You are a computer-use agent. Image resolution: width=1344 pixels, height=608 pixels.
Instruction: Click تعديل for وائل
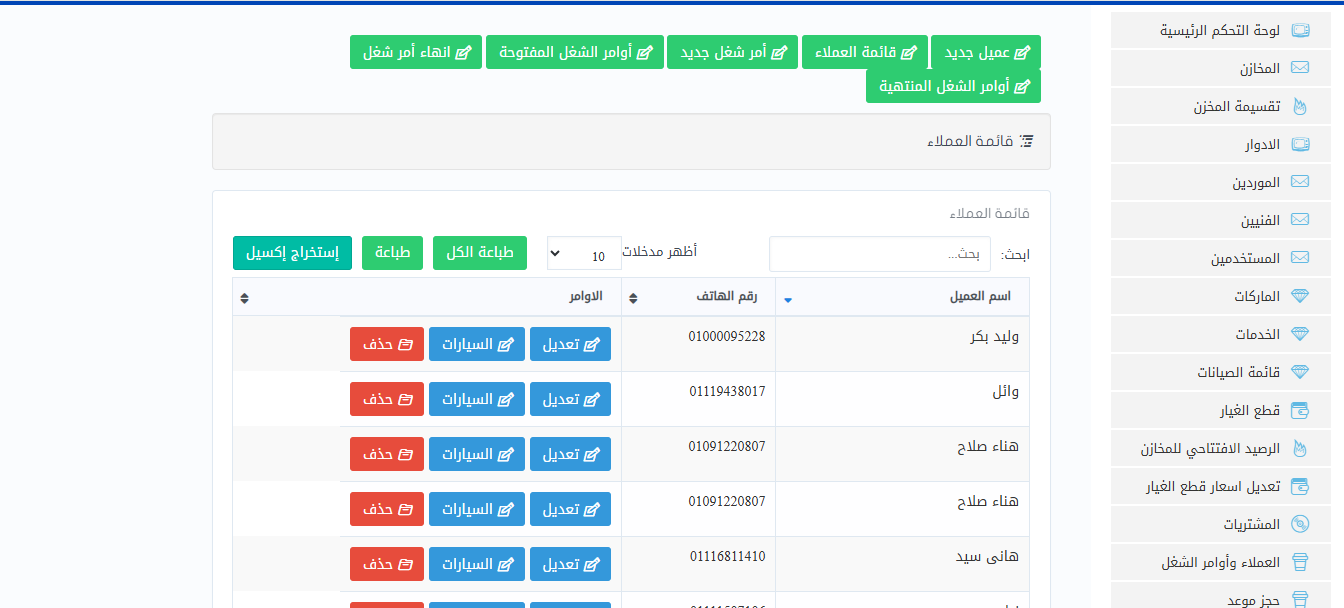pos(570,399)
